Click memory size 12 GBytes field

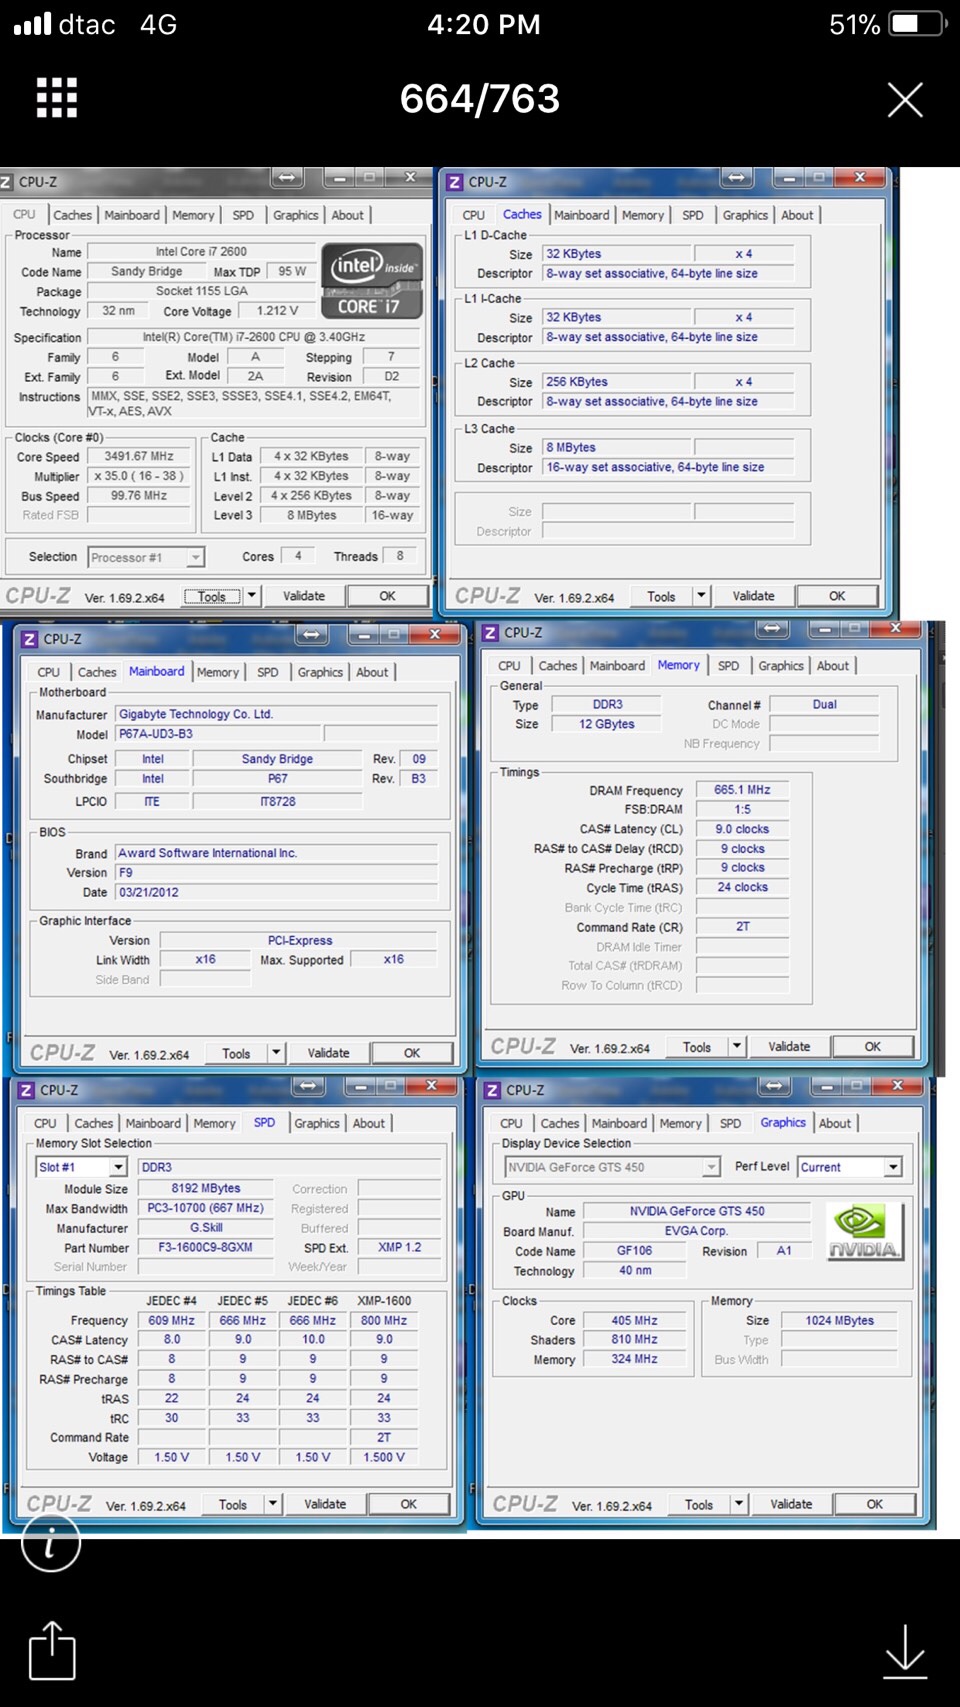(x=606, y=724)
